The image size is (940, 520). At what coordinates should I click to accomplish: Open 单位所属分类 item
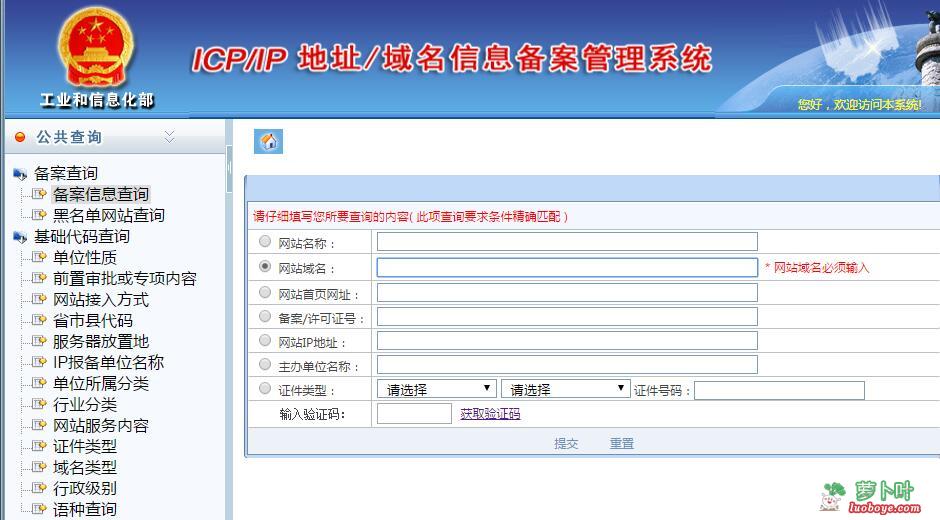click(x=101, y=383)
